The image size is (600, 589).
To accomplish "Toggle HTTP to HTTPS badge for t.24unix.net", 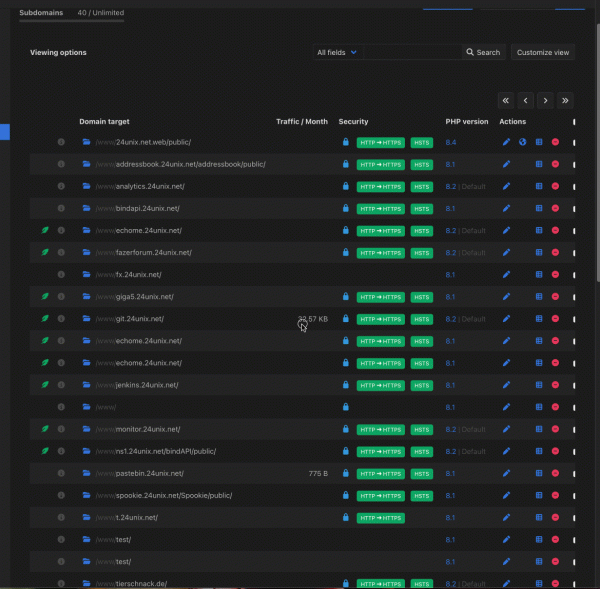I will click(x=380, y=518).
